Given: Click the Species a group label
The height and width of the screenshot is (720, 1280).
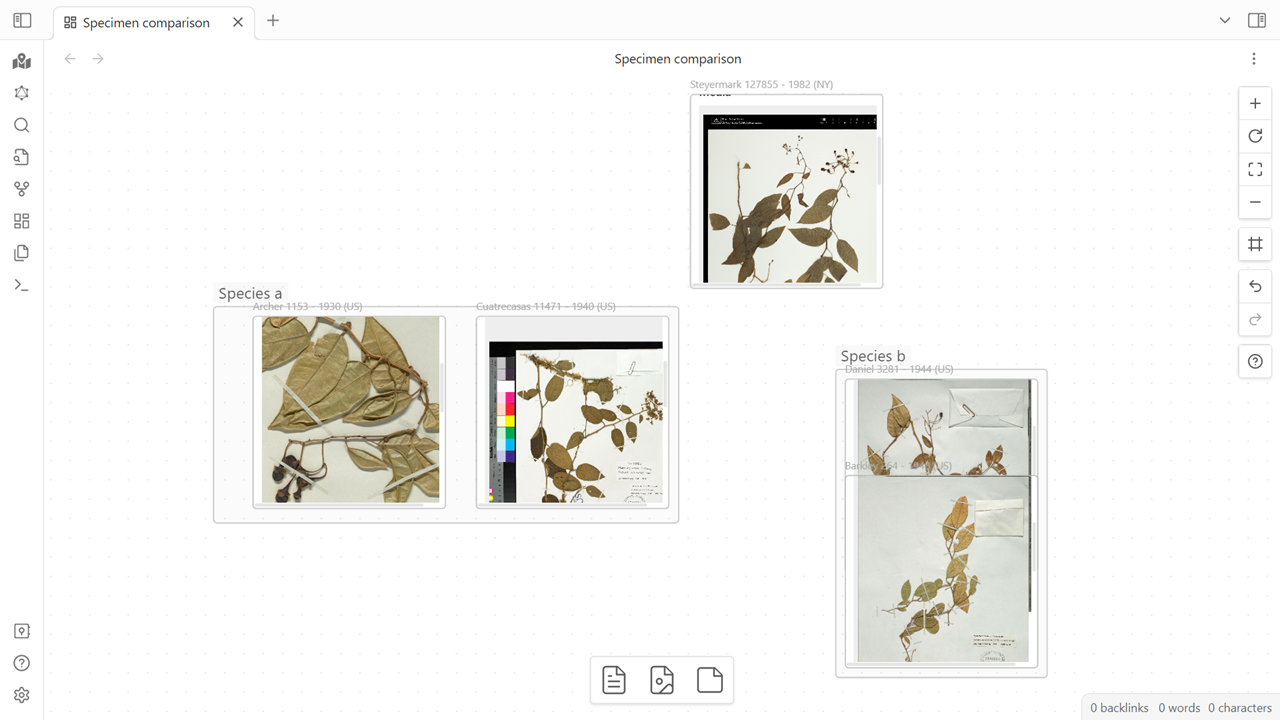Looking at the screenshot, I should click(x=250, y=293).
